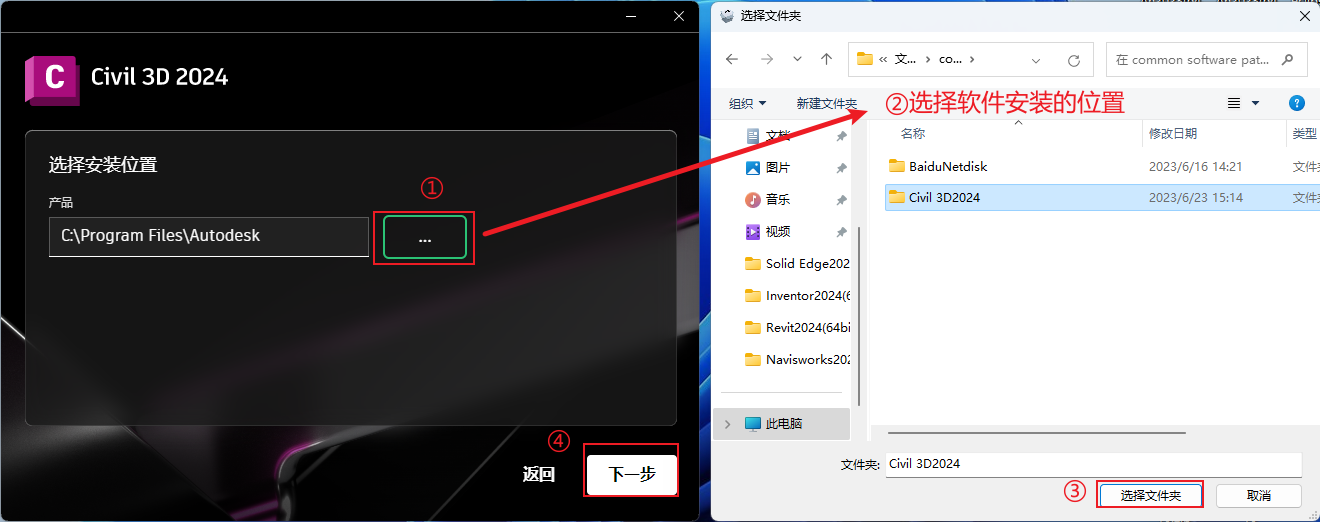Open the 组织 organize menu

coord(748,103)
